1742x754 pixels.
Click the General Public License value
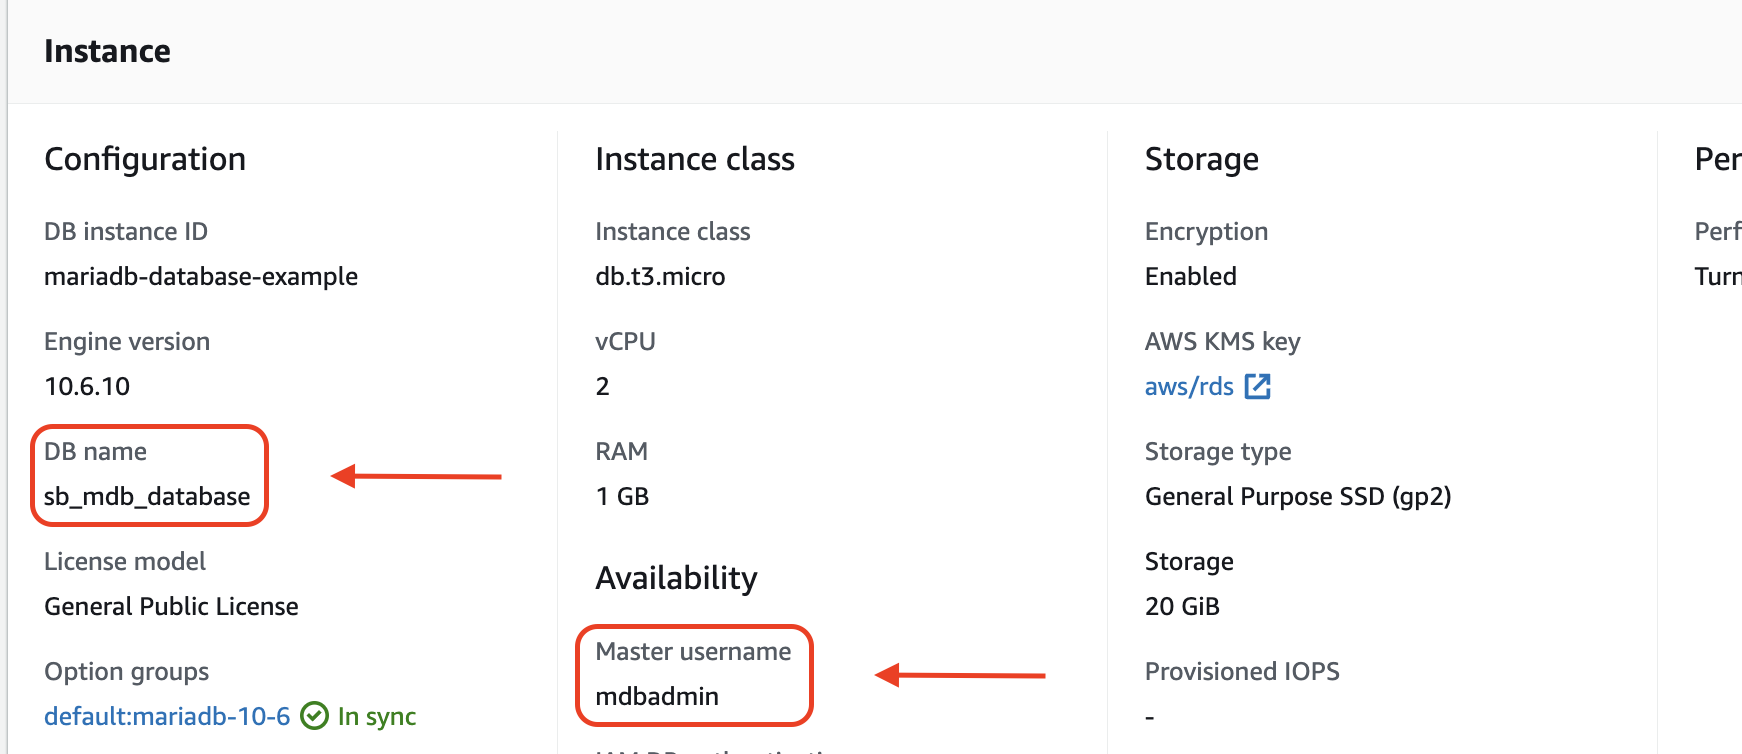[x=171, y=606]
